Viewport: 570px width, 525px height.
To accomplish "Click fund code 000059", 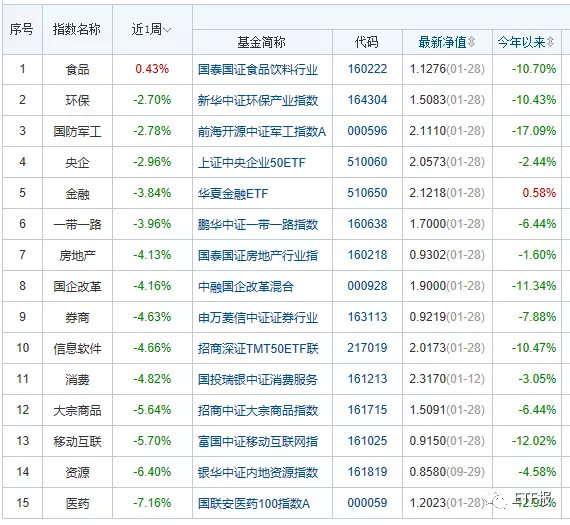I will click(367, 503).
